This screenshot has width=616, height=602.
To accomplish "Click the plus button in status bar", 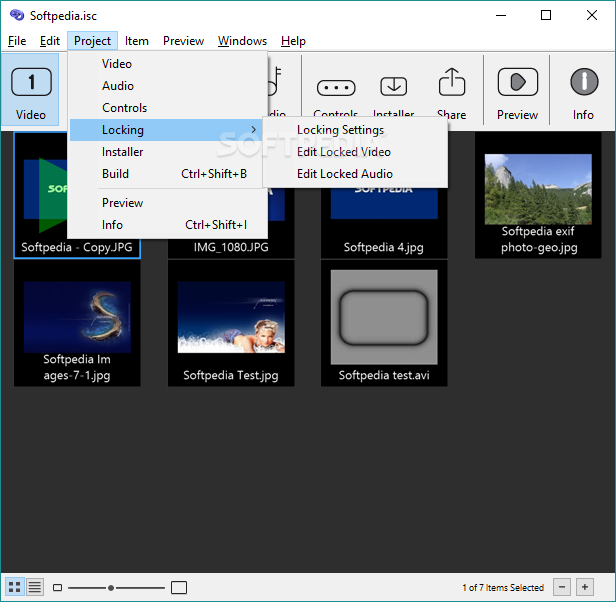I will tap(585, 587).
